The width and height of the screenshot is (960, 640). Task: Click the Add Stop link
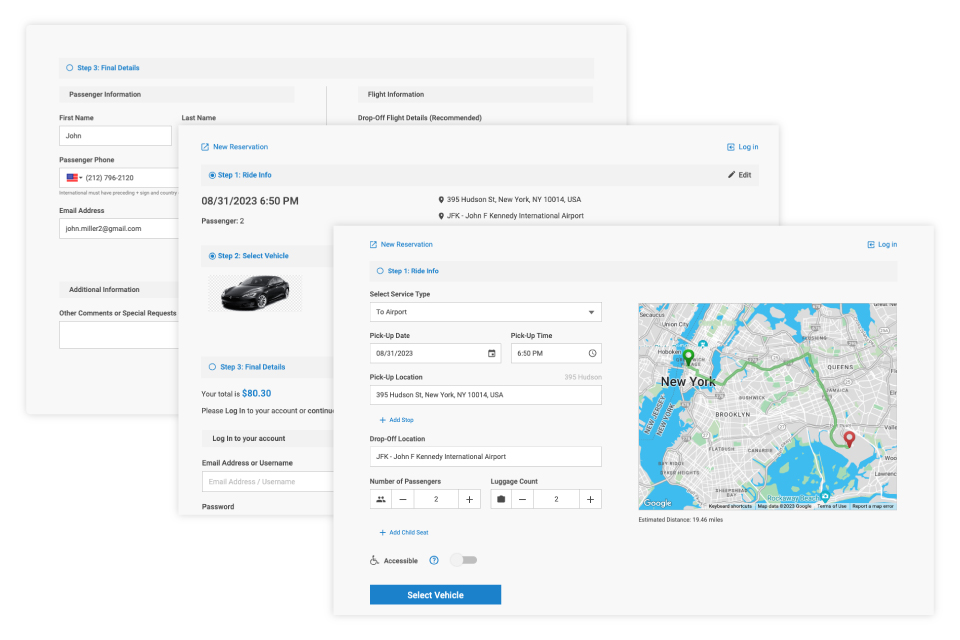pyautogui.click(x=397, y=420)
